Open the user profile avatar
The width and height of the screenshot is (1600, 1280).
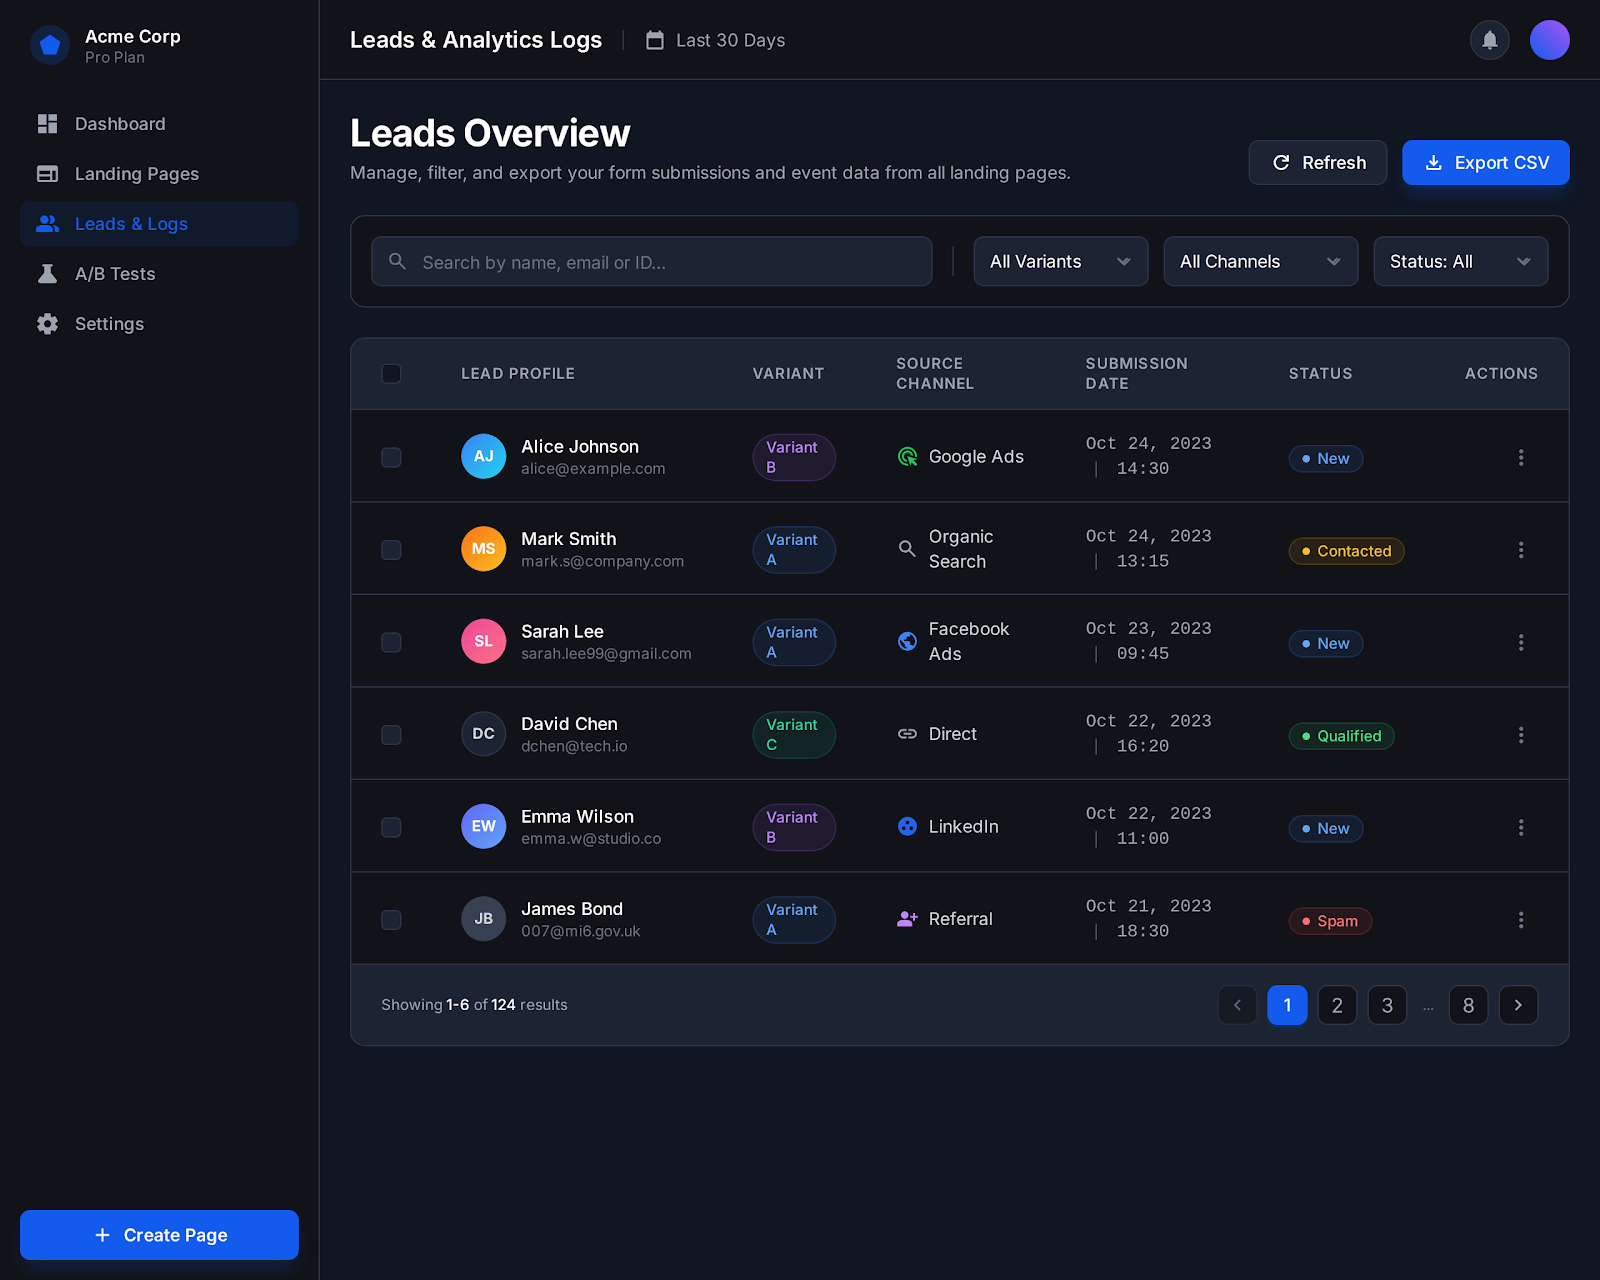(x=1549, y=40)
